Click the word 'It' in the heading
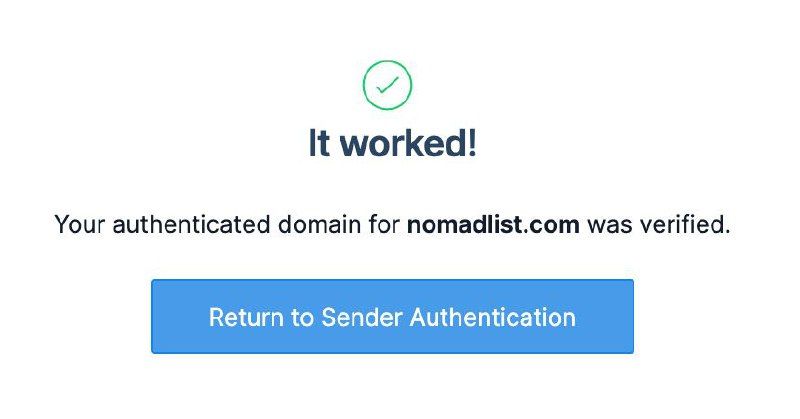 pyautogui.click(x=319, y=145)
